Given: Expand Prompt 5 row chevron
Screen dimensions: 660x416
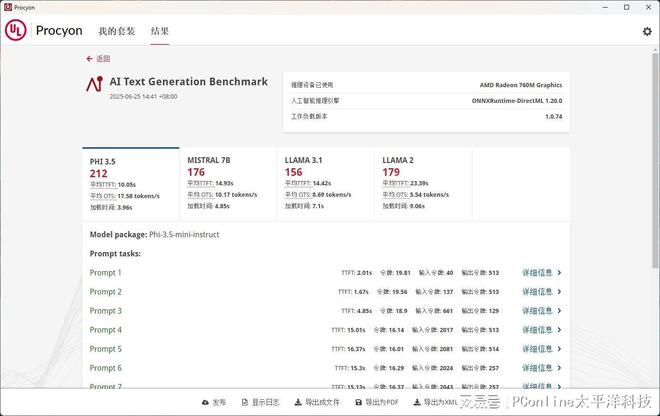Looking at the screenshot, I should point(559,349).
